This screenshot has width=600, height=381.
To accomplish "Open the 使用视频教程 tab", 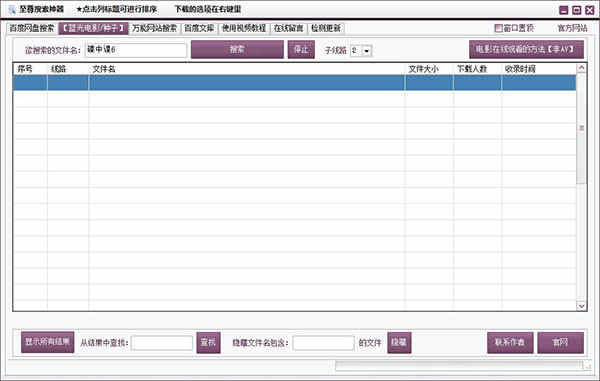I will tap(244, 28).
